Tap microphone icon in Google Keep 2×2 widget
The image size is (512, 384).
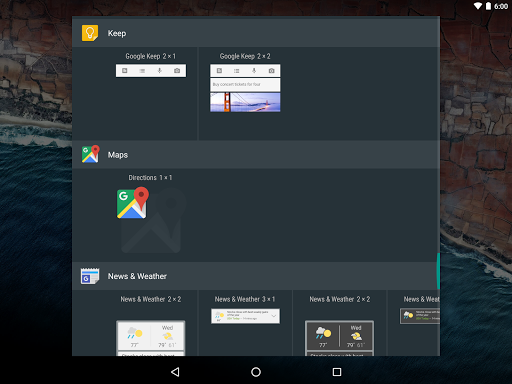pos(254,71)
